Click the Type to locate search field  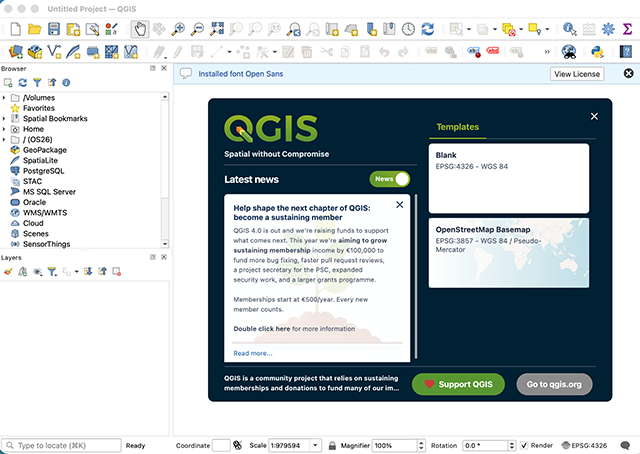[62, 445]
